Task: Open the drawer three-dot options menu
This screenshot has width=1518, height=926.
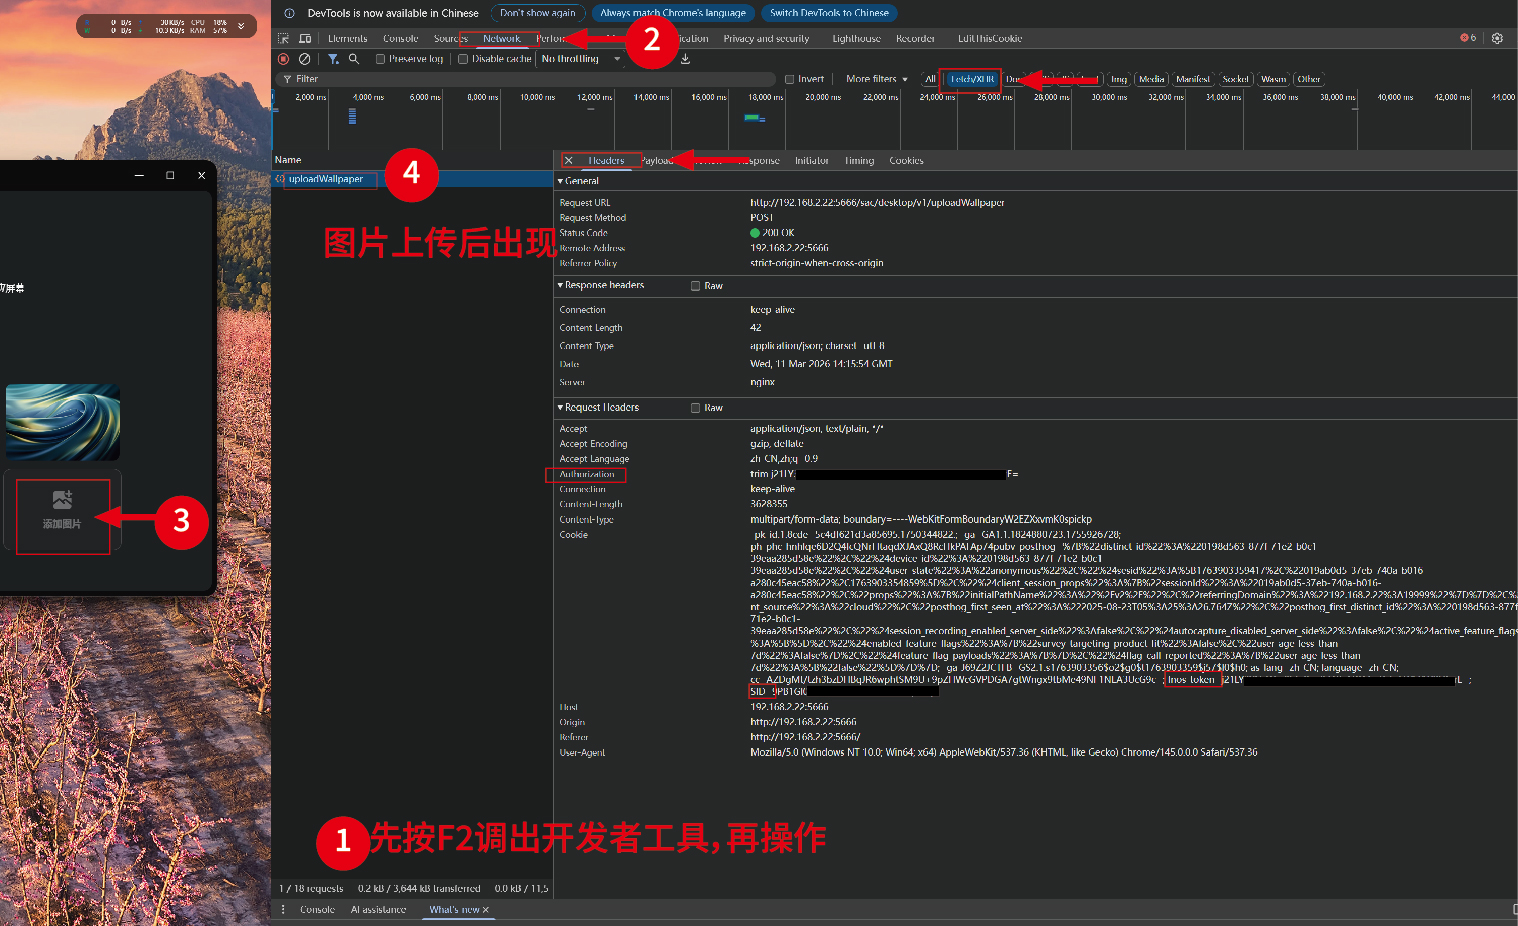Action: (283, 909)
